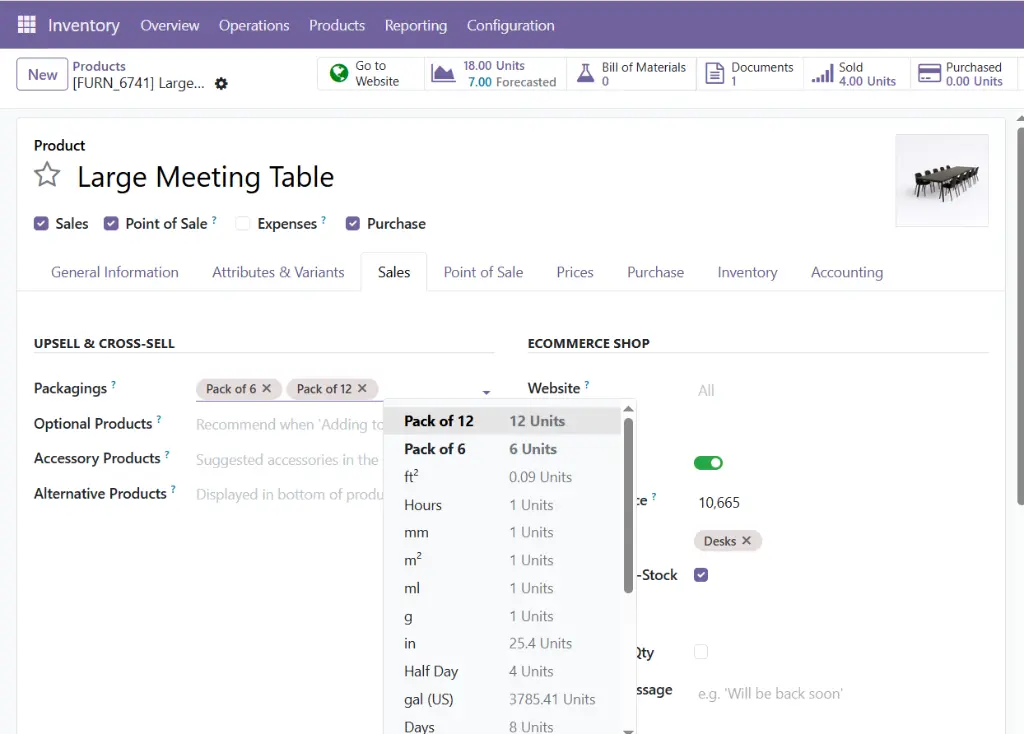Star the Large Meeting Table as favorite
1024x734 pixels.
[47, 174]
